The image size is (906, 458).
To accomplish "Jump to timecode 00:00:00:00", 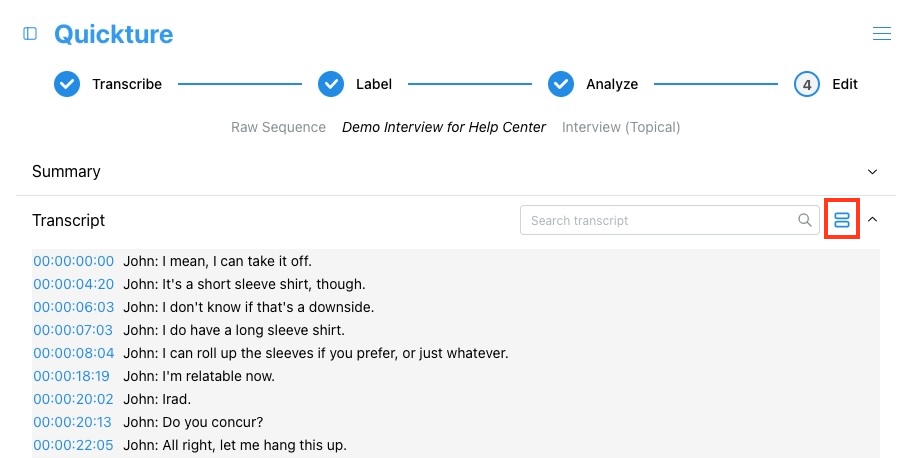I will click(73, 261).
